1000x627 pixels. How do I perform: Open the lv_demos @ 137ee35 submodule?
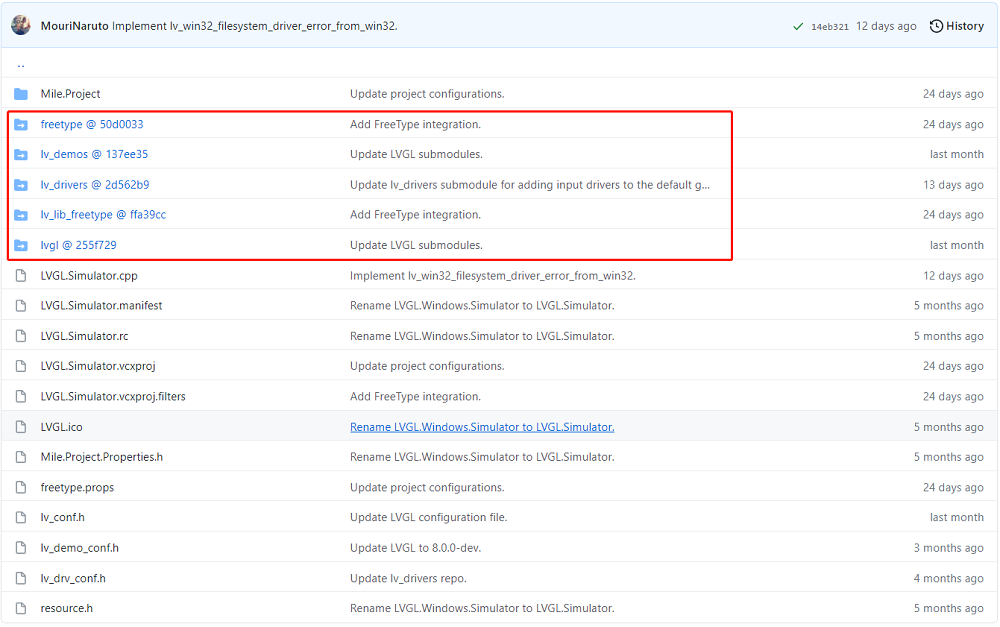94,154
